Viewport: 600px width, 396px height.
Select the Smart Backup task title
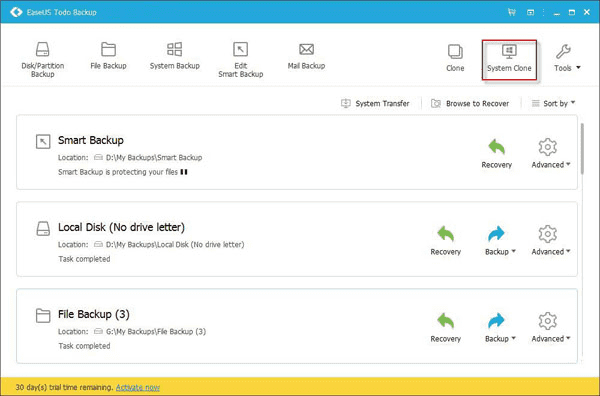coord(91,140)
